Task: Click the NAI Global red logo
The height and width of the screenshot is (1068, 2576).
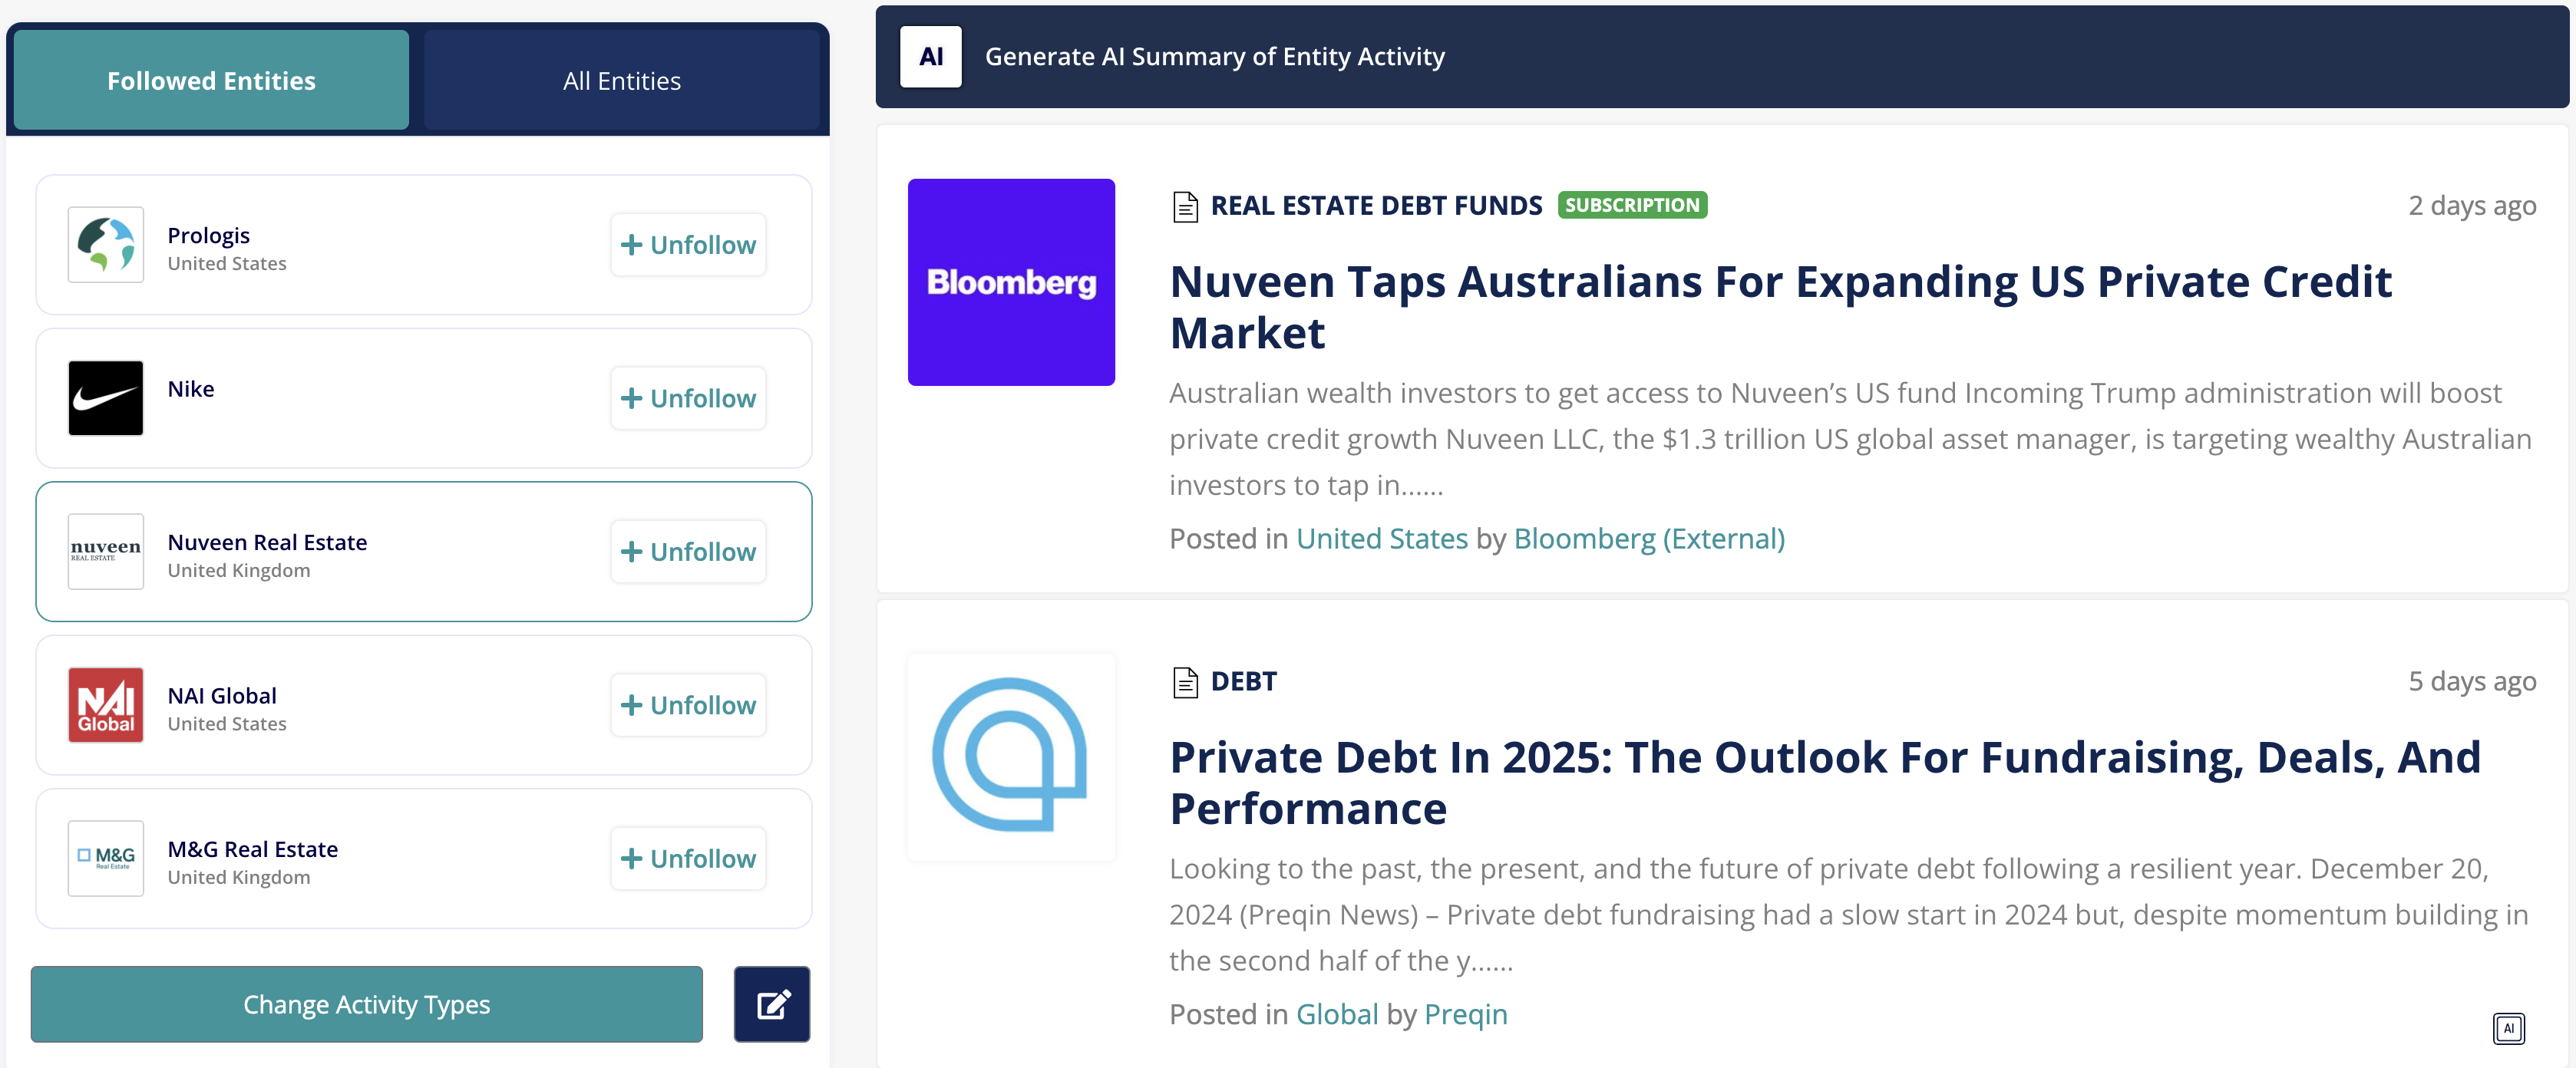Action: point(106,705)
